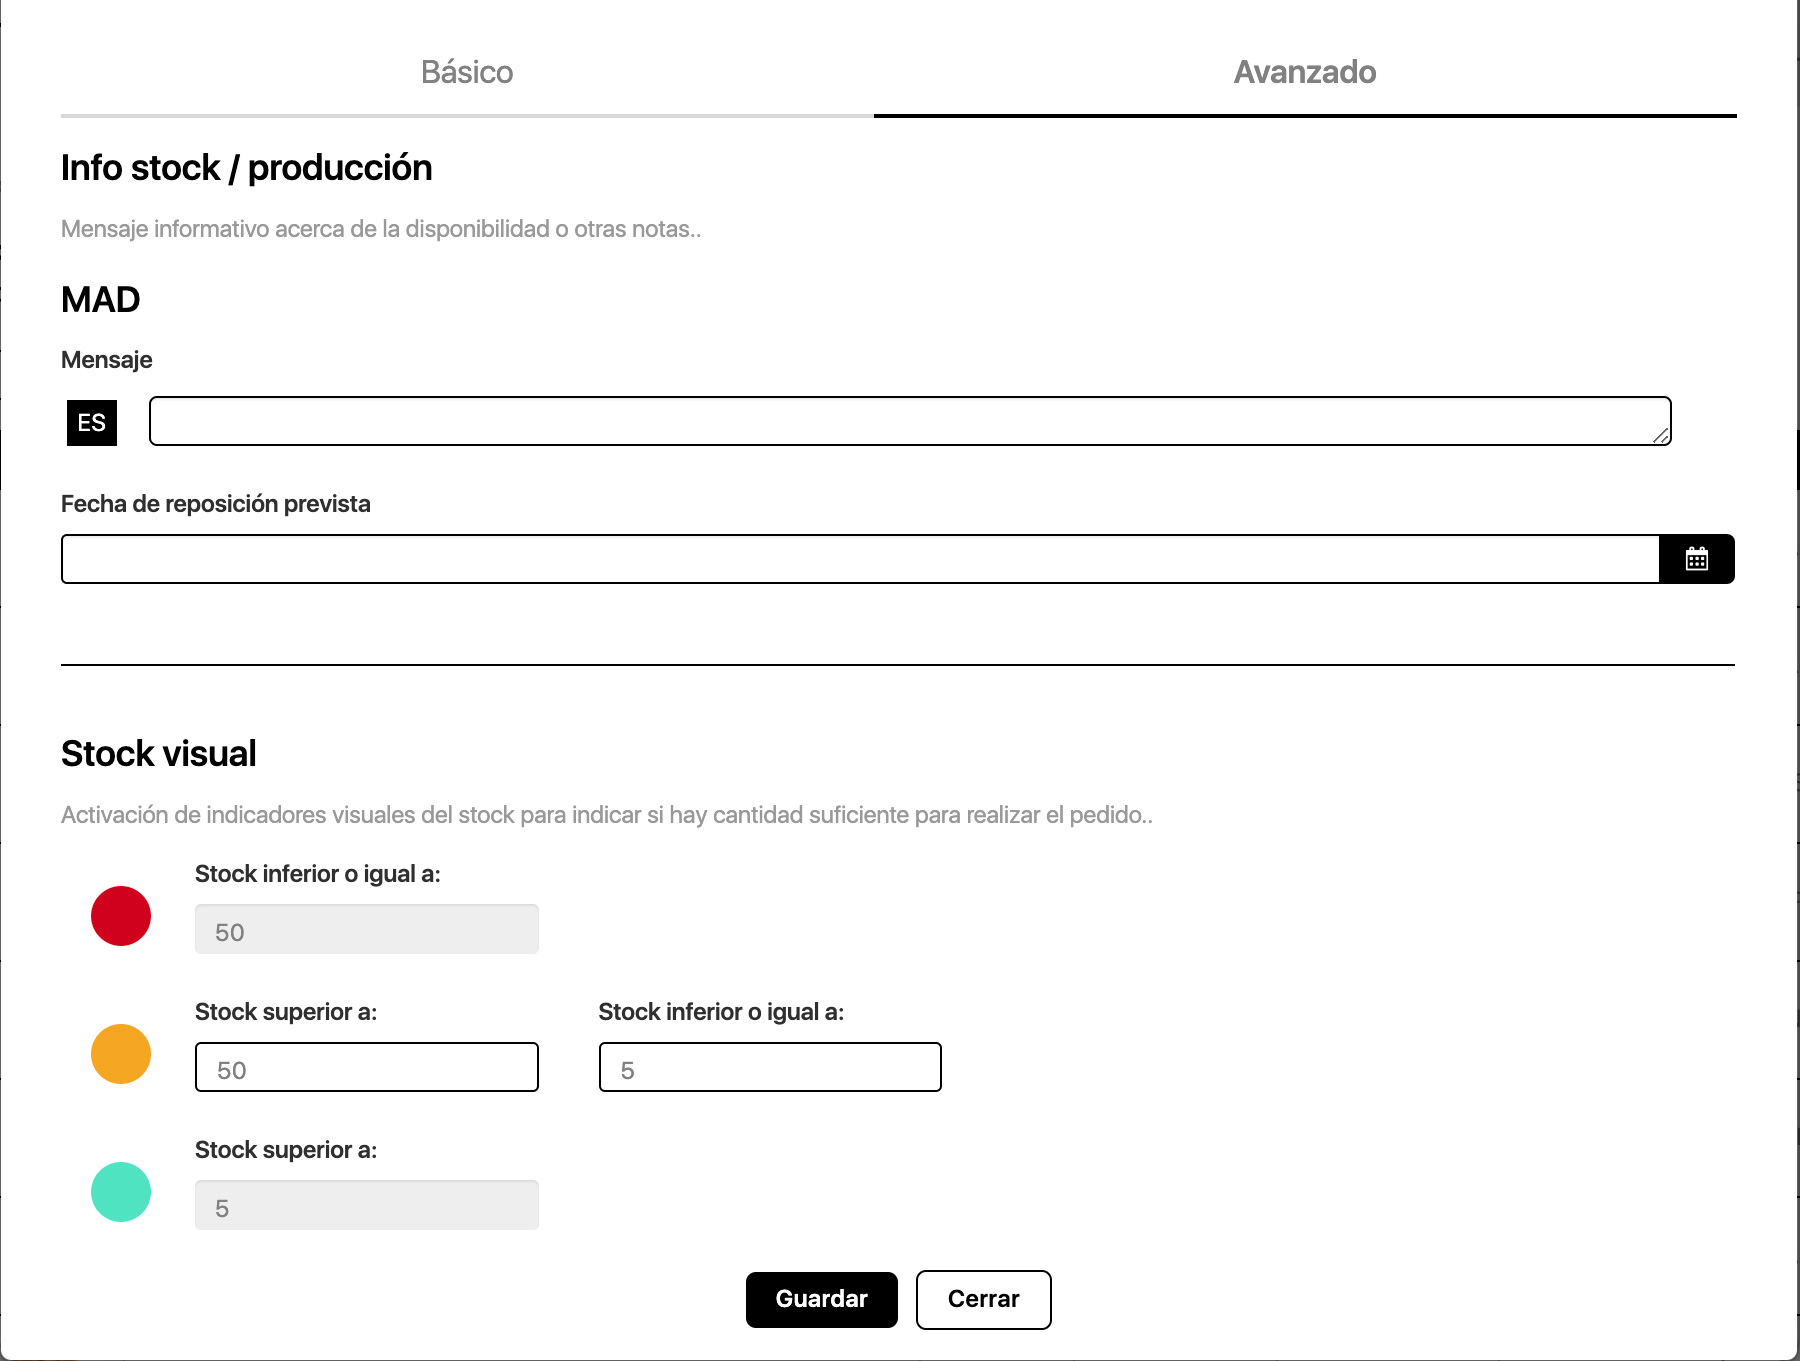1800x1361 pixels.
Task: Focus the Mensaje text area
Action: point(910,421)
